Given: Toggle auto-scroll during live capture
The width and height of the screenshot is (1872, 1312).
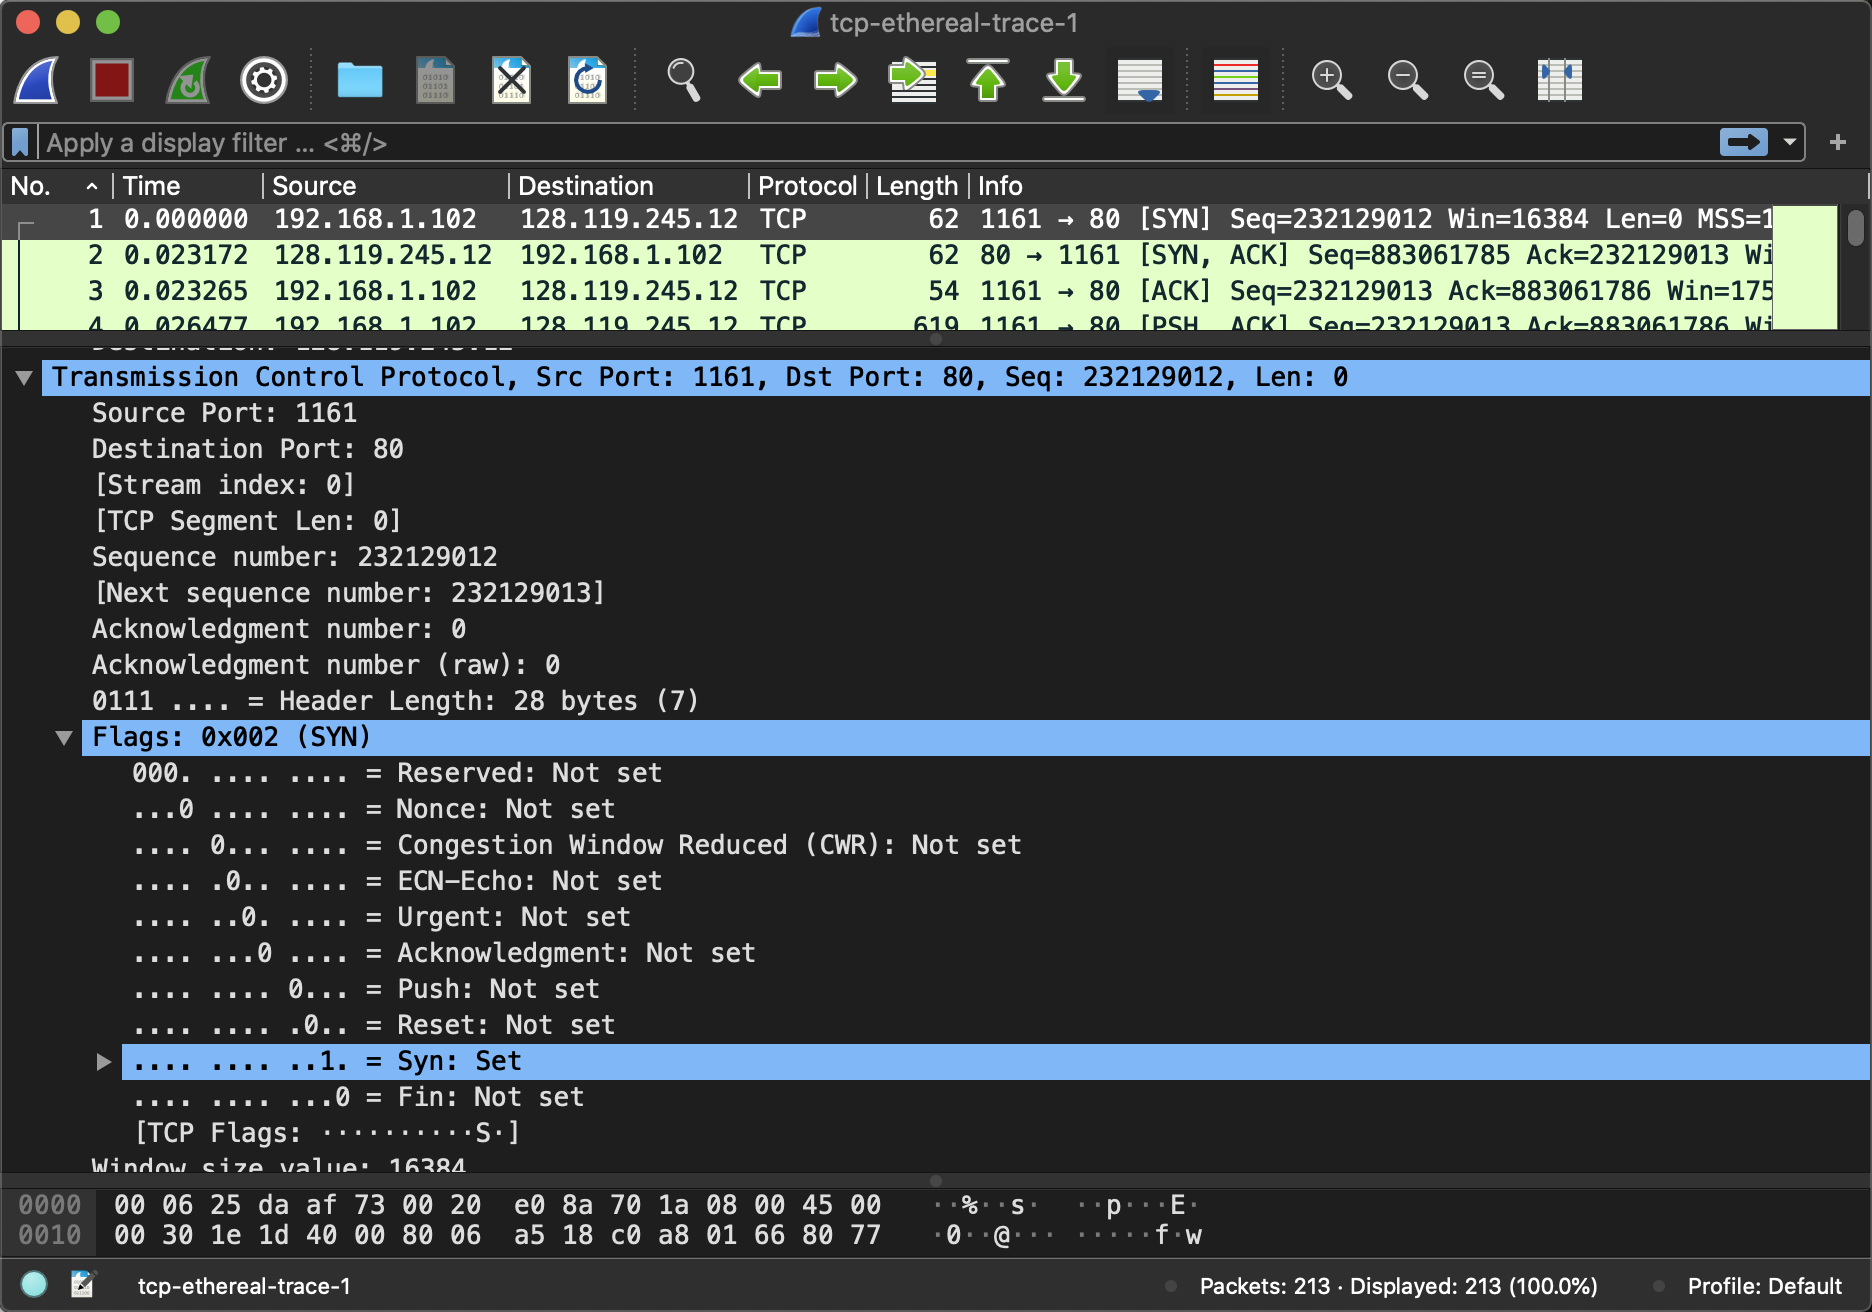Looking at the screenshot, I should [1140, 80].
